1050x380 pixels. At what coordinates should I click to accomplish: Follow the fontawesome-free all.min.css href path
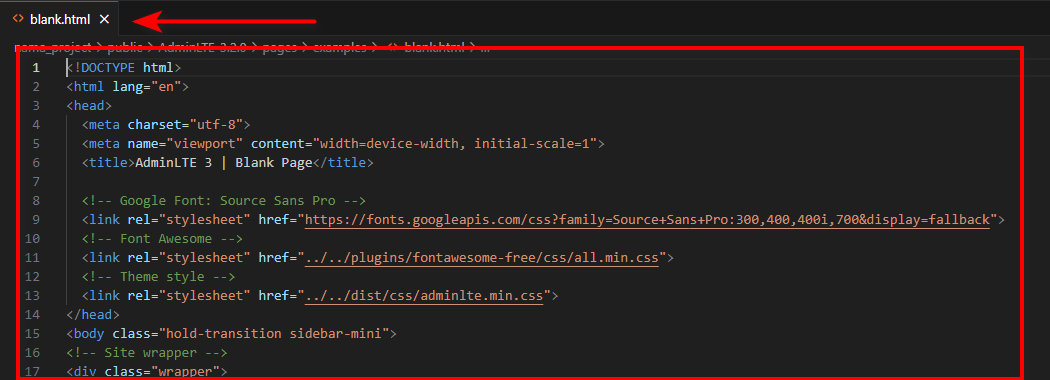click(x=481, y=257)
